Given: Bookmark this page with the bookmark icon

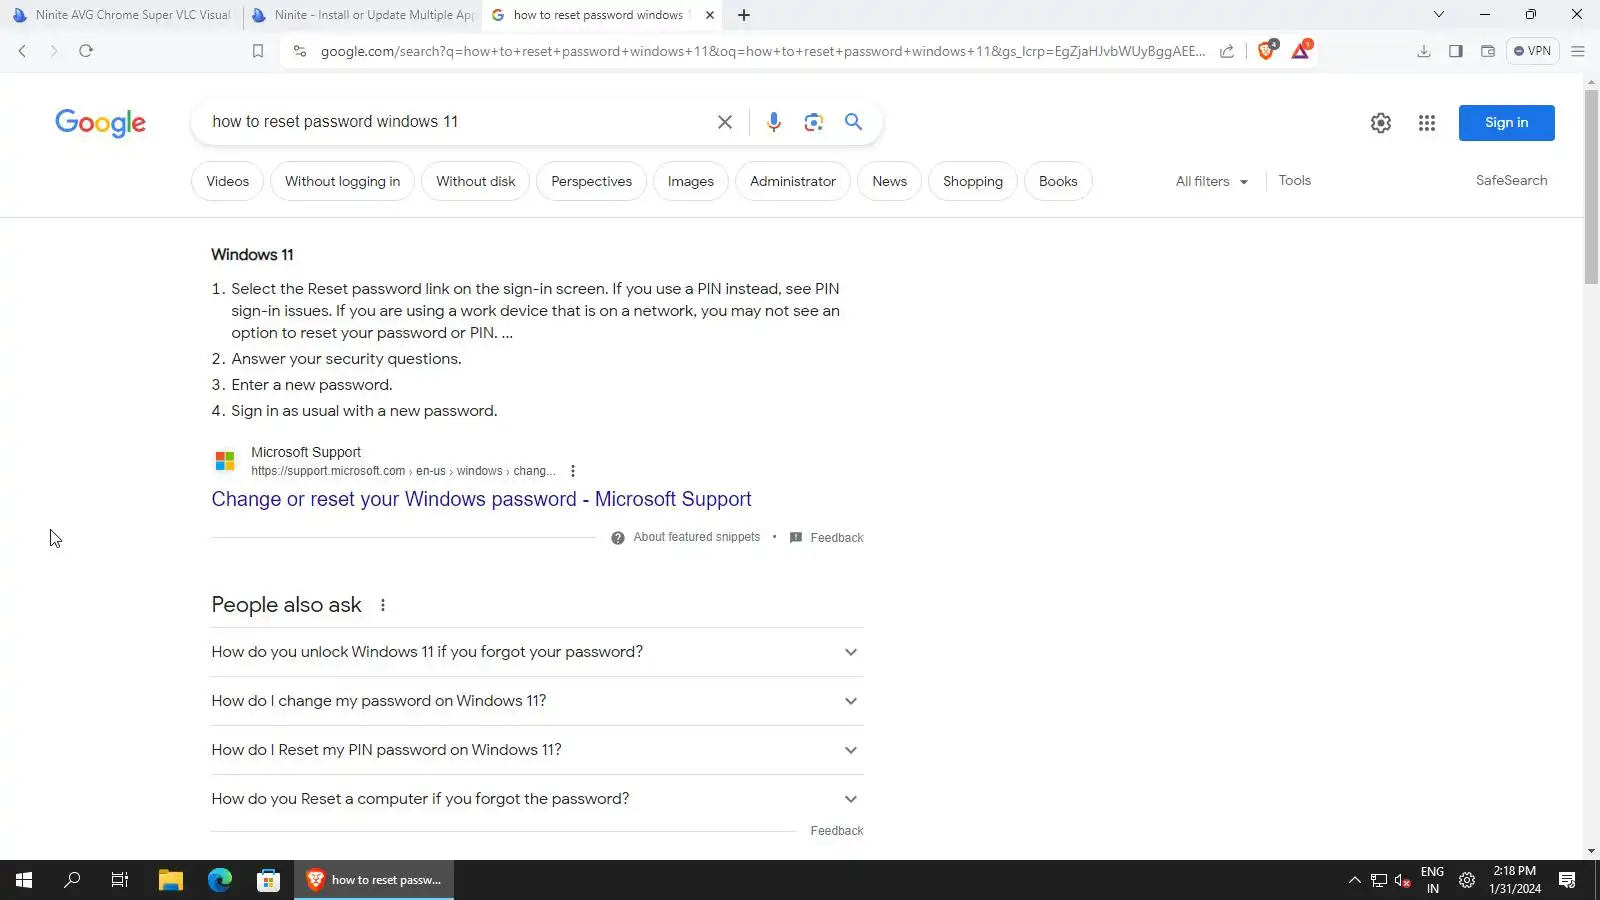Looking at the screenshot, I should 258,51.
